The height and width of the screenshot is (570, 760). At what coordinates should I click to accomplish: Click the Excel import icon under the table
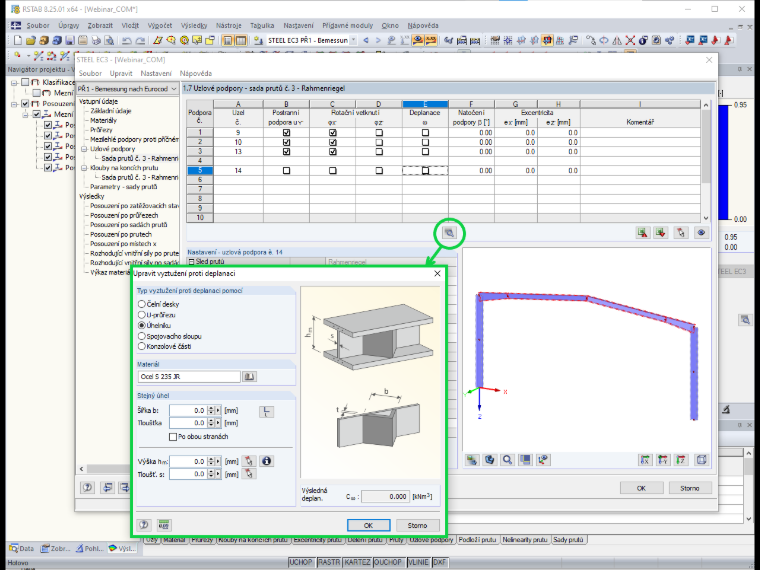pos(661,233)
